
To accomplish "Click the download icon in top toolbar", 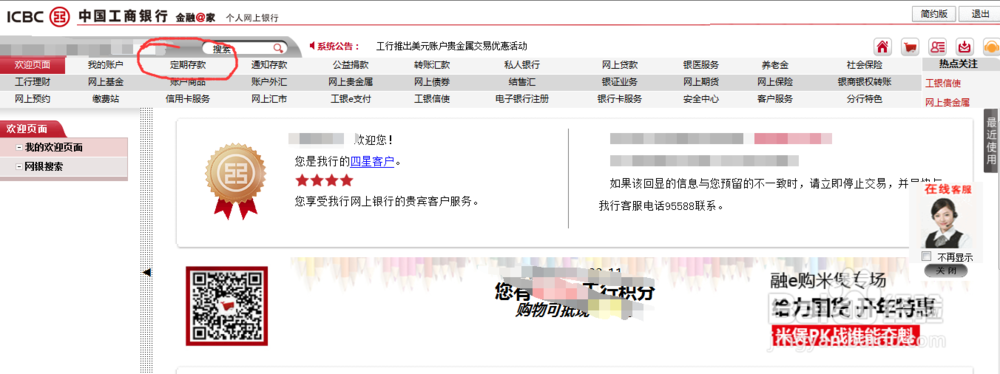I will click(965, 47).
